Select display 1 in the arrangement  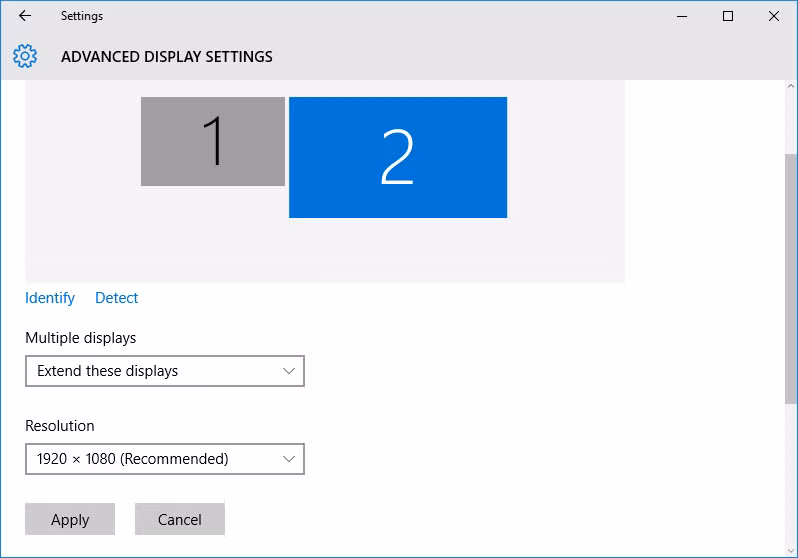[212, 141]
